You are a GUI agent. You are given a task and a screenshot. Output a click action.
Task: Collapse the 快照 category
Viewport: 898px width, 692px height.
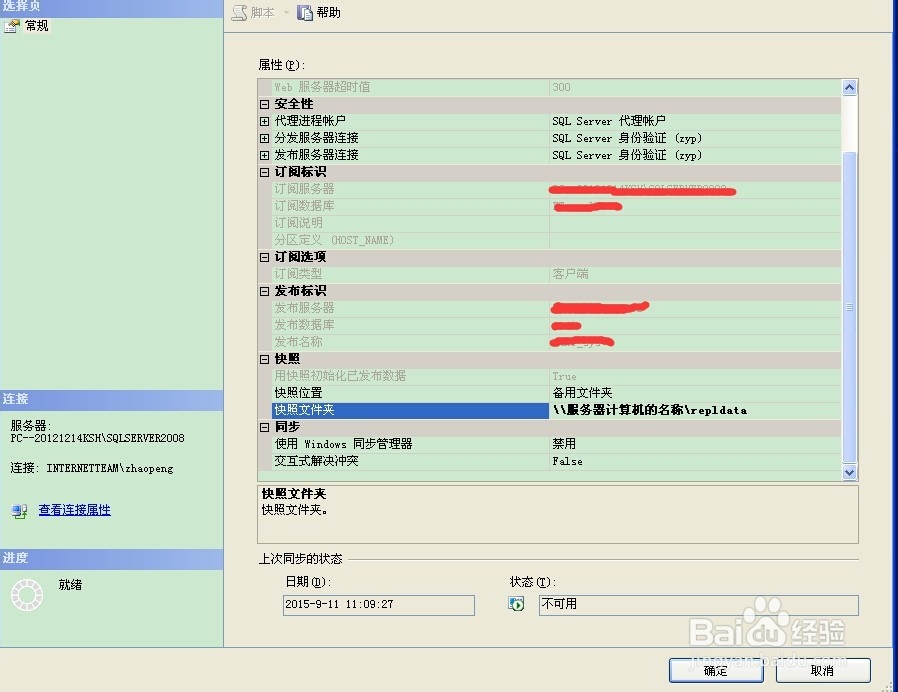[x=264, y=359]
